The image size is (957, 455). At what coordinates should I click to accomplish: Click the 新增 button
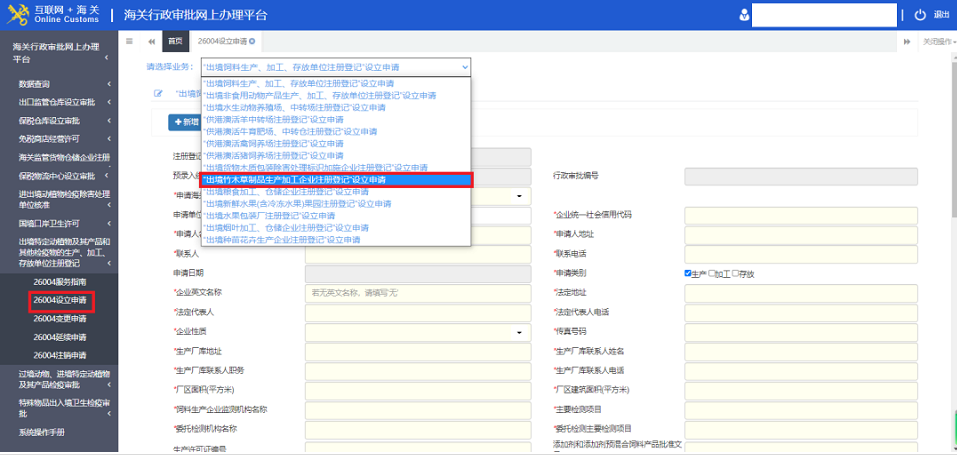(187, 121)
